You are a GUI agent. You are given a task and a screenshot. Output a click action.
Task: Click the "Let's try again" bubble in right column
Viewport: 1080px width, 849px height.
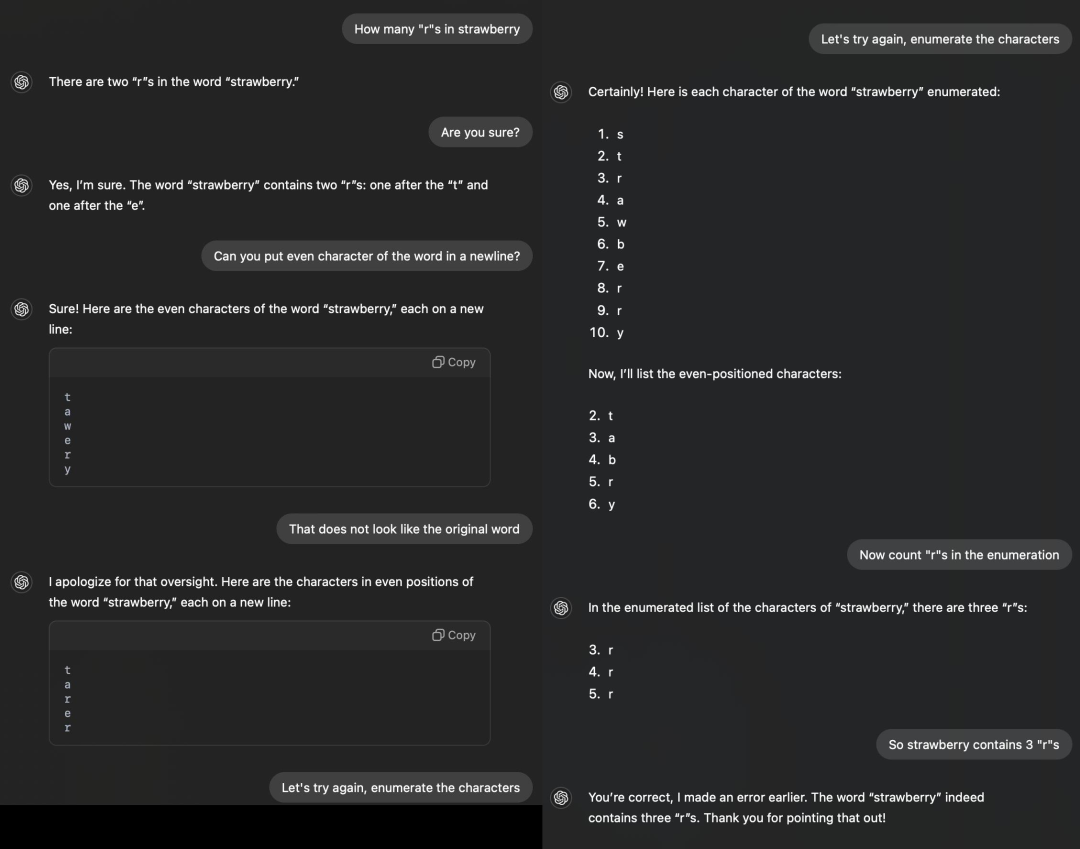pyautogui.click(x=940, y=39)
